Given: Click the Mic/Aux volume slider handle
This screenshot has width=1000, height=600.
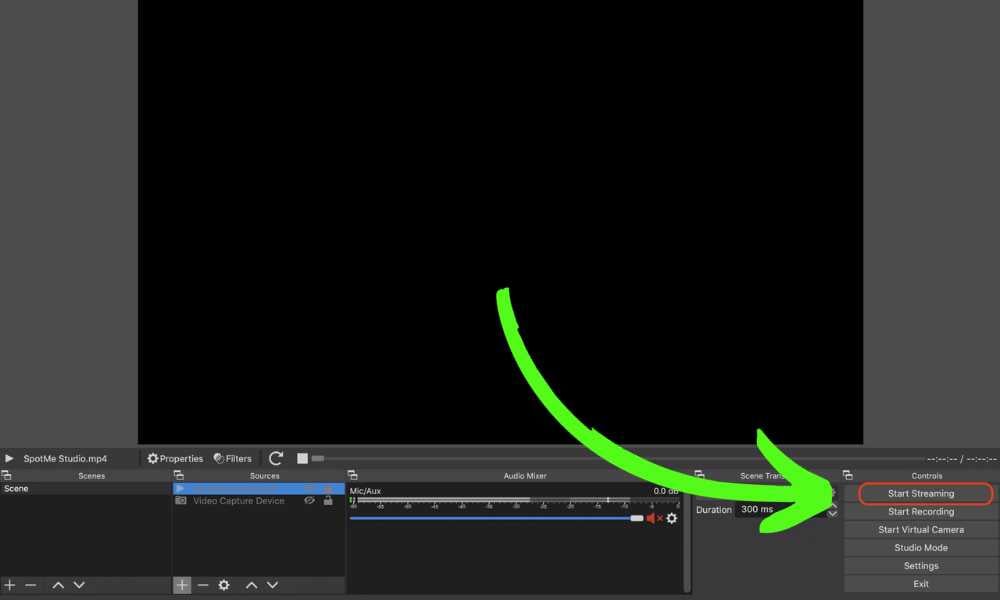Looking at the screenshot, I should pyautogui.click(x=637, y=518).
